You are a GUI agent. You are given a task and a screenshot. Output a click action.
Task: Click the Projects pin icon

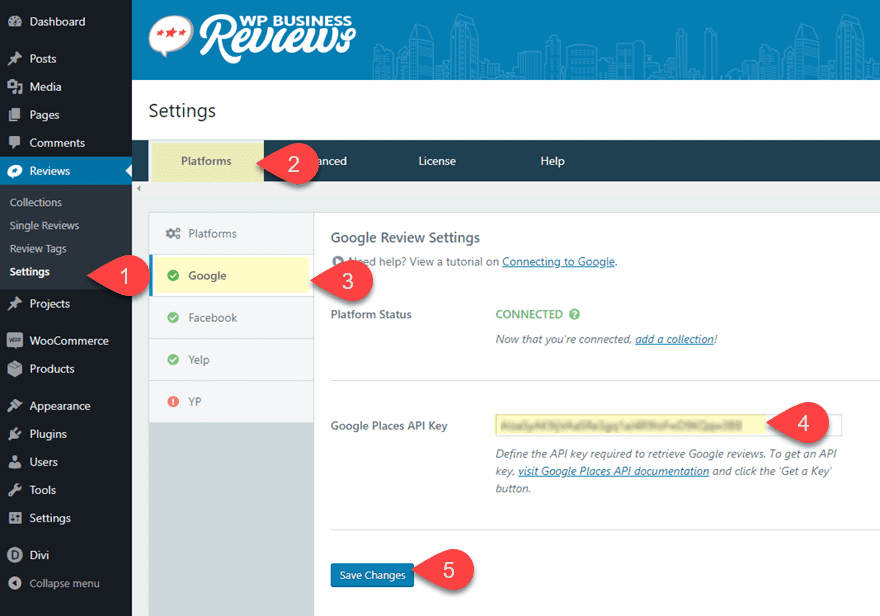click(15, 304)
